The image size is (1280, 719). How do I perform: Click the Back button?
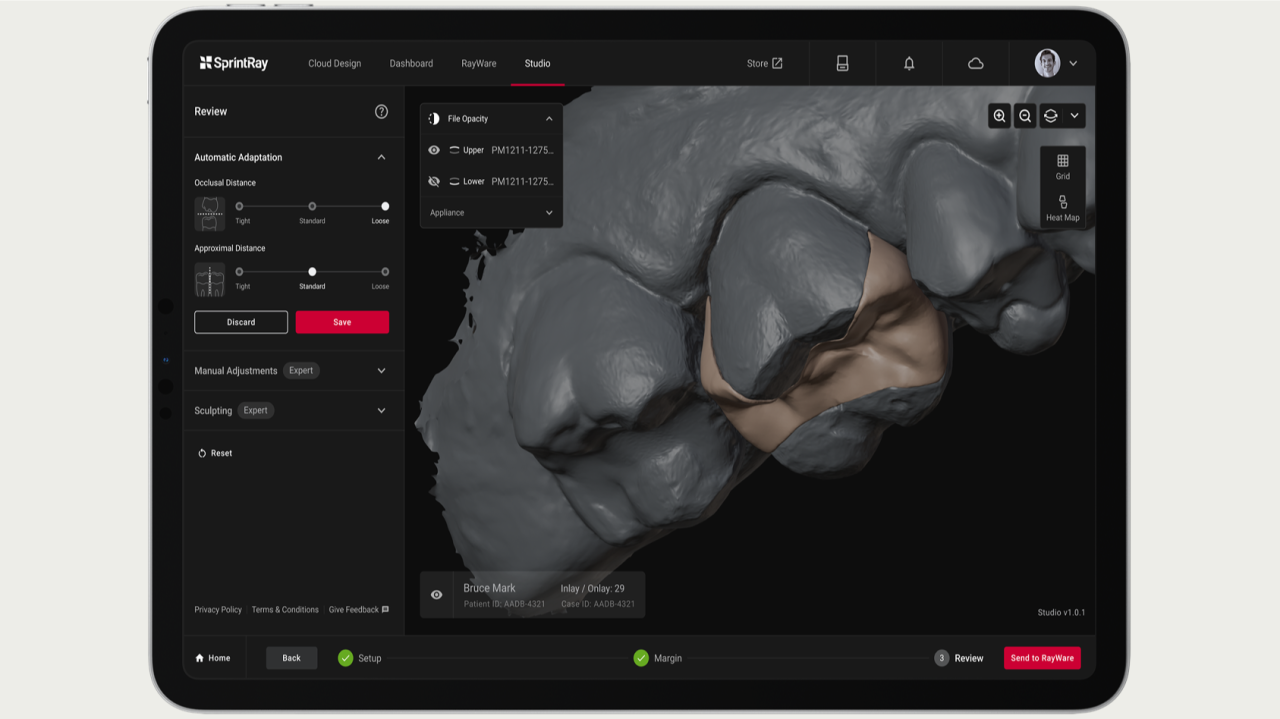(291, 658)
